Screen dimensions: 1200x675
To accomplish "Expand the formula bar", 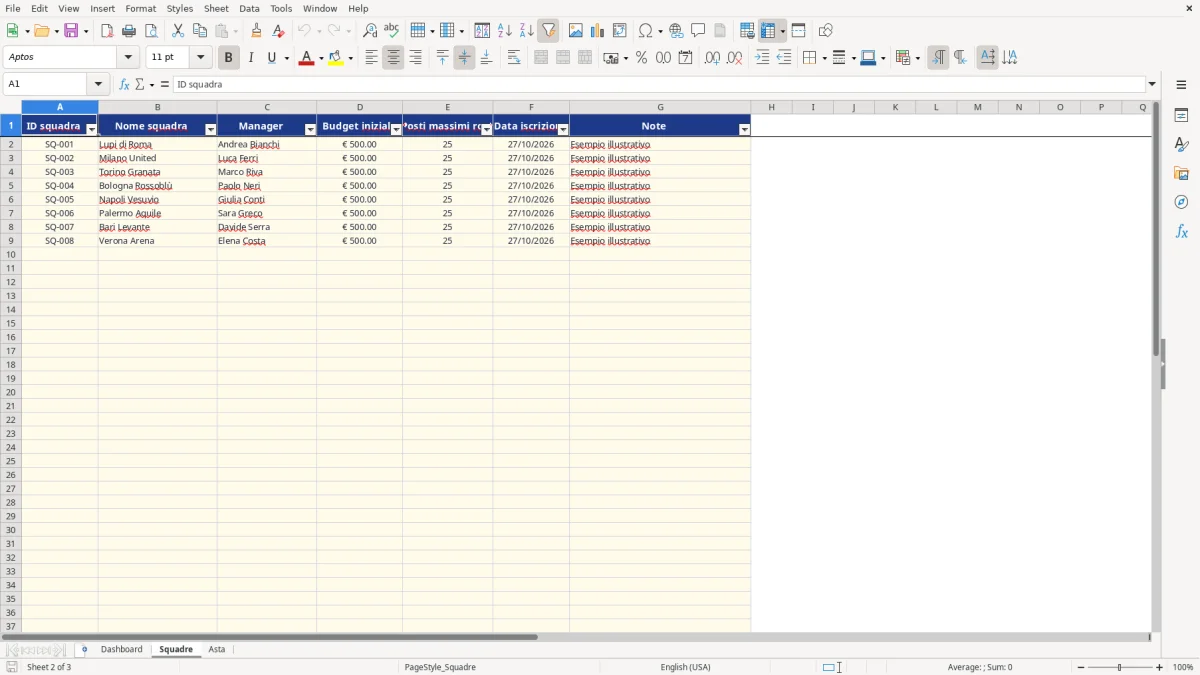I will (1153, 85).
